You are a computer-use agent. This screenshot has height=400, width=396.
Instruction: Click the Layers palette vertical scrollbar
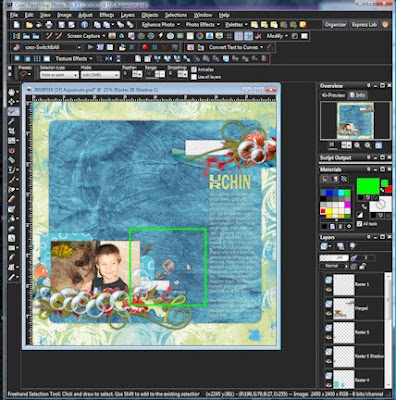388,330
